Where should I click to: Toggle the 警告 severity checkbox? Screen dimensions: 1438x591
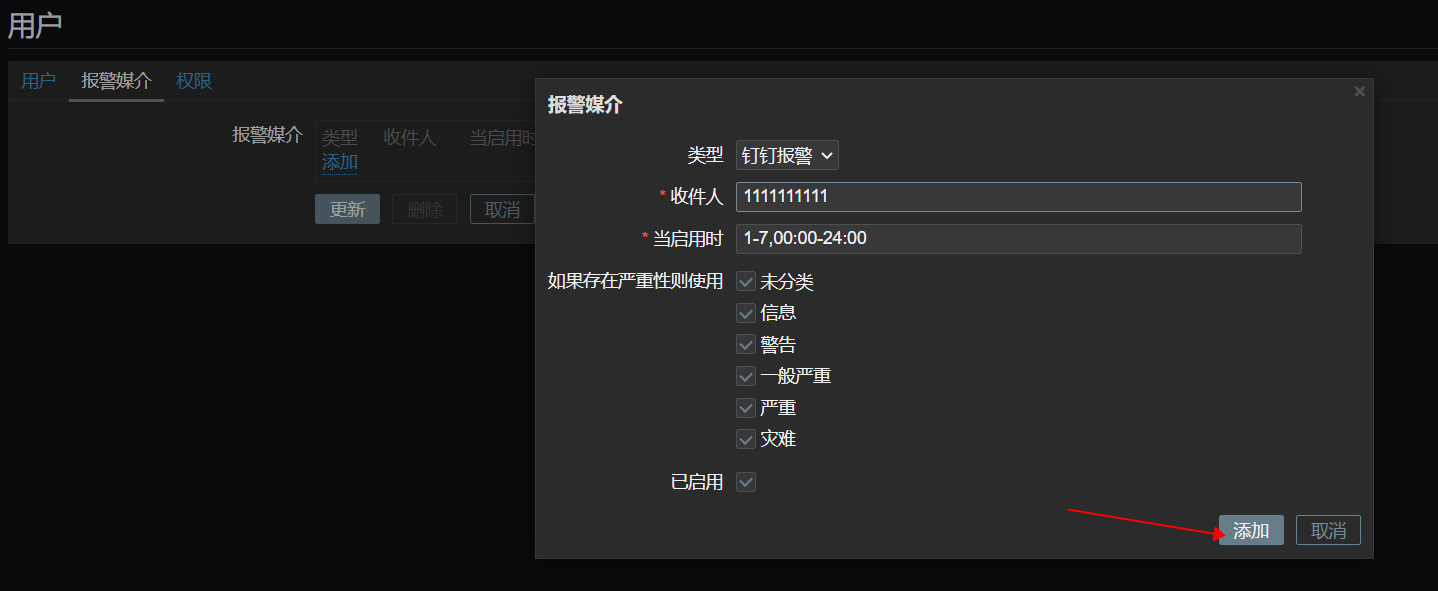coord(746,345)
